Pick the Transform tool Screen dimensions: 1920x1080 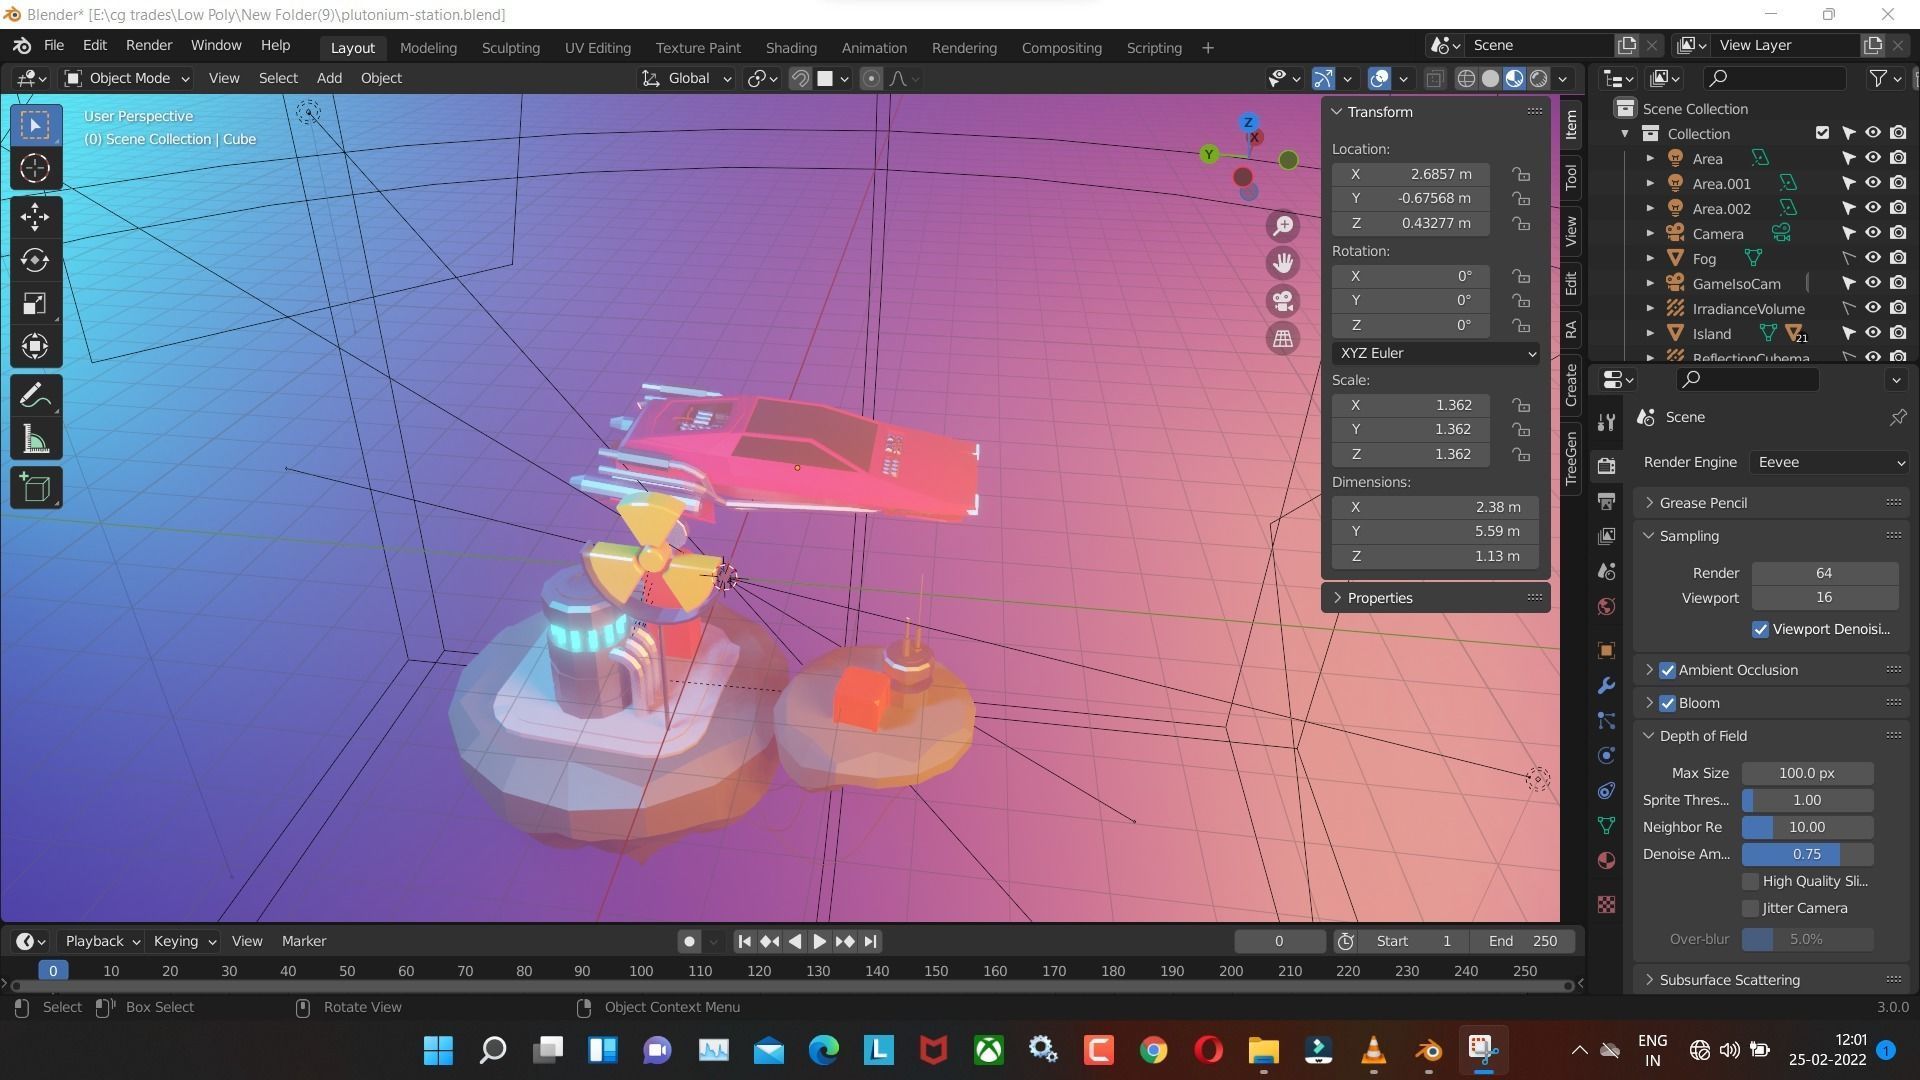click(x=35, y=346)
